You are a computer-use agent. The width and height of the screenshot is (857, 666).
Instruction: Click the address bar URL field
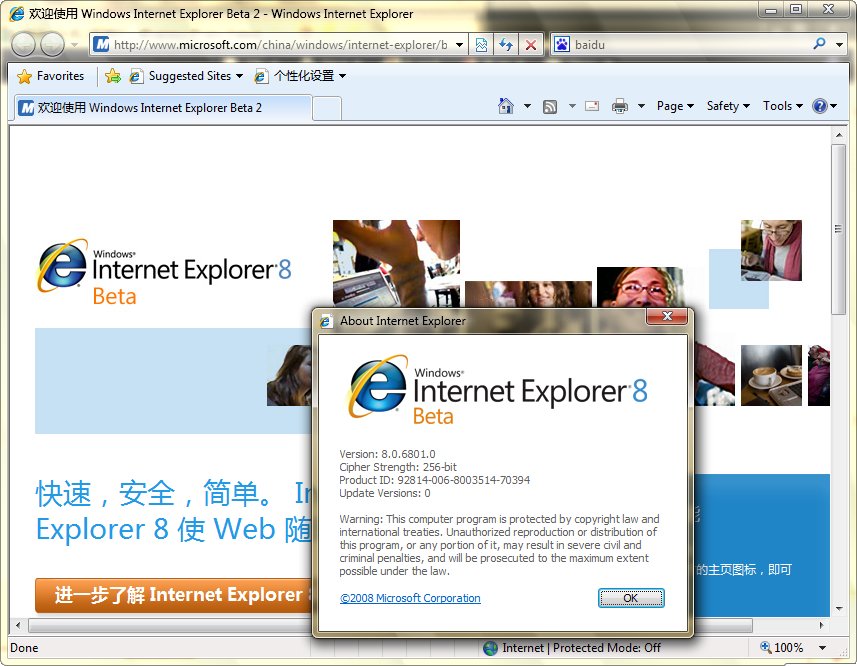[280, 45]
